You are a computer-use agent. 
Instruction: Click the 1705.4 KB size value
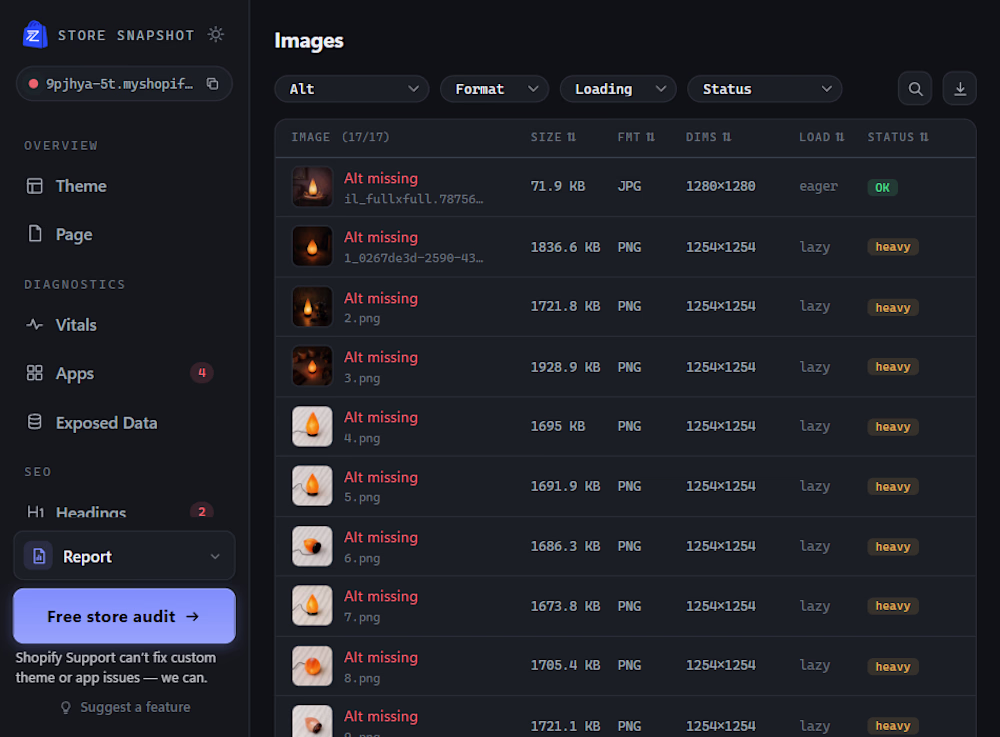pyautogui.click(x=565, y=665)
